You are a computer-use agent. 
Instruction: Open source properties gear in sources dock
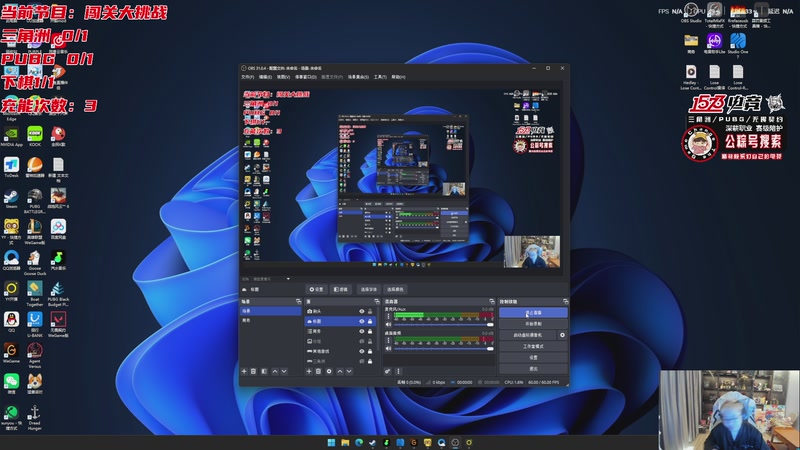[x=329, y=371]
